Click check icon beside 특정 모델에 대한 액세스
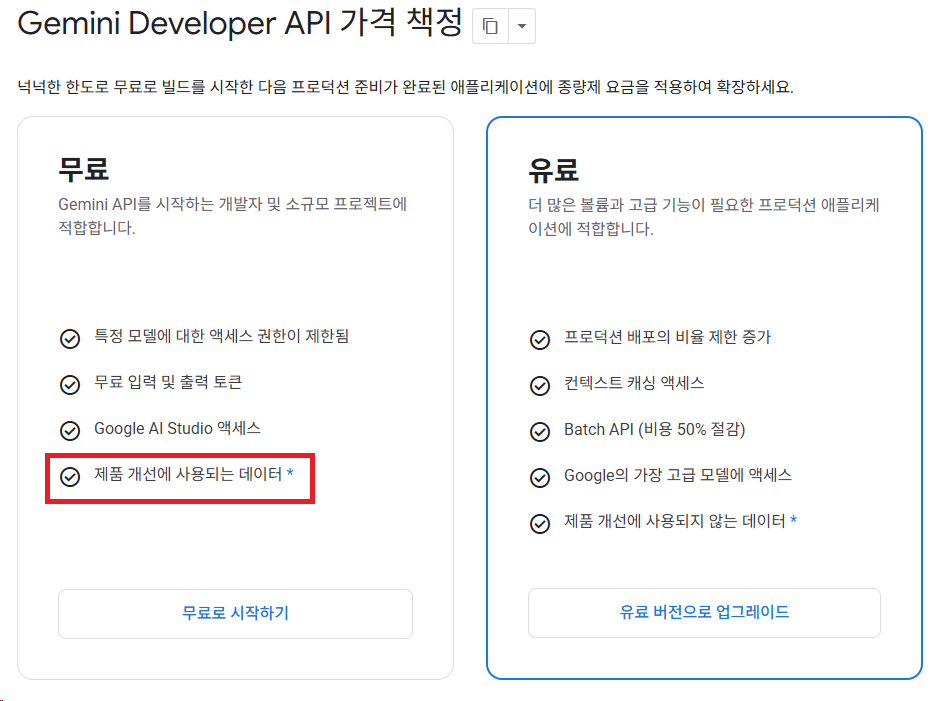This screenshot has height=701, width=933. point(70,339)
